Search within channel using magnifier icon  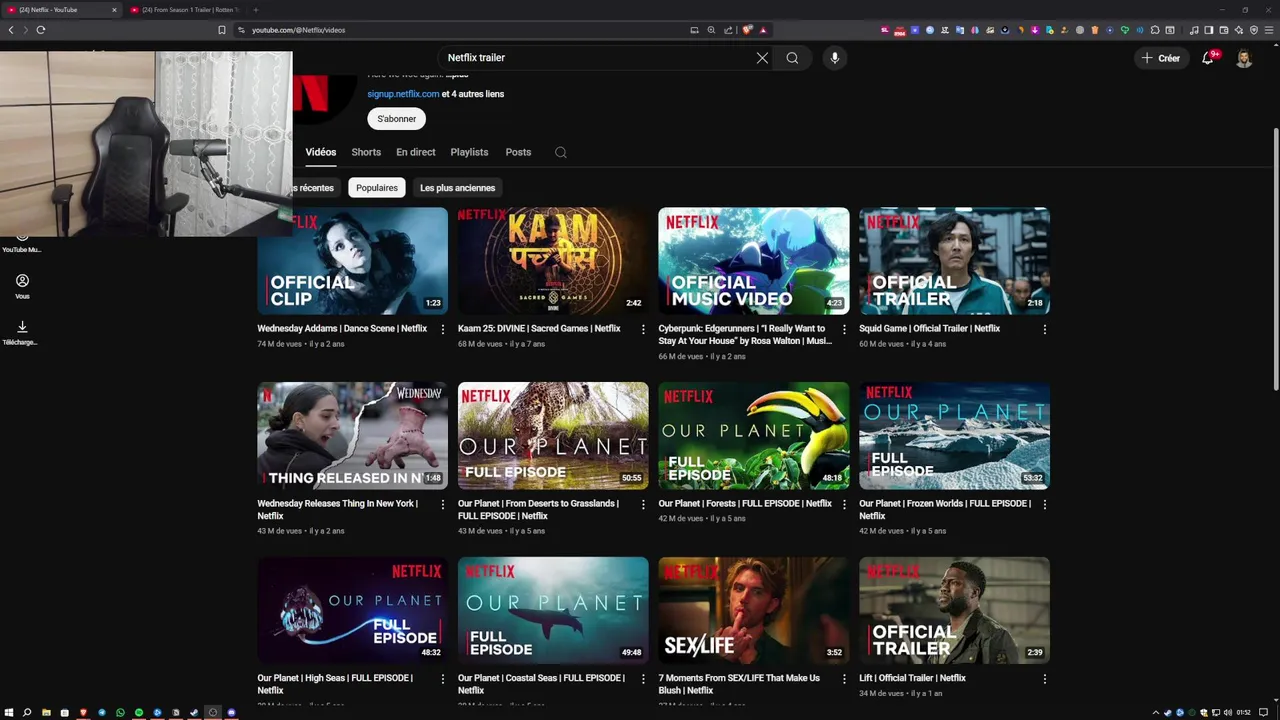pos(561,152)
